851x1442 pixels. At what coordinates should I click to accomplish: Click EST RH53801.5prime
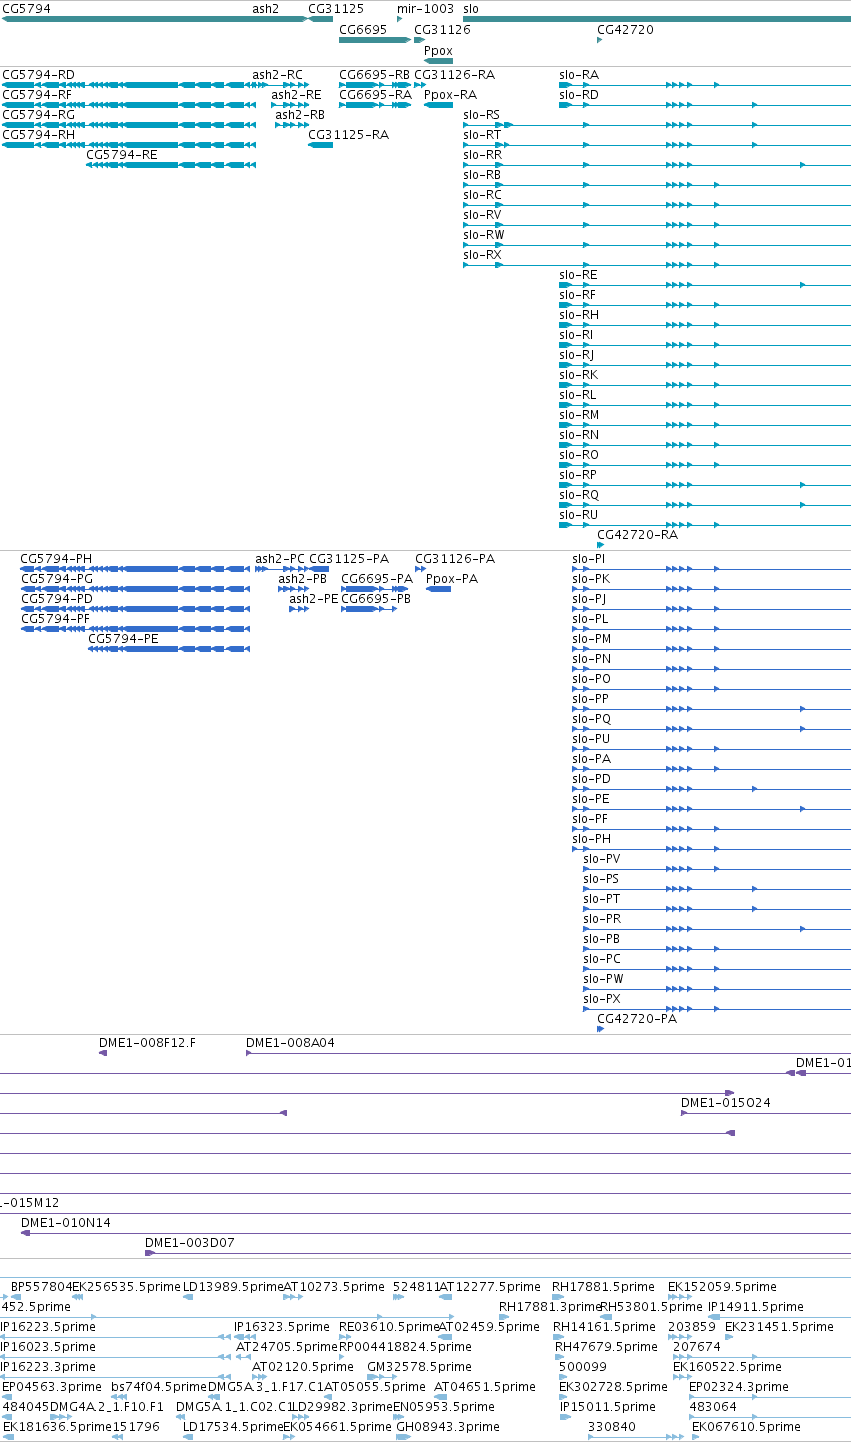pos(651,1307)
